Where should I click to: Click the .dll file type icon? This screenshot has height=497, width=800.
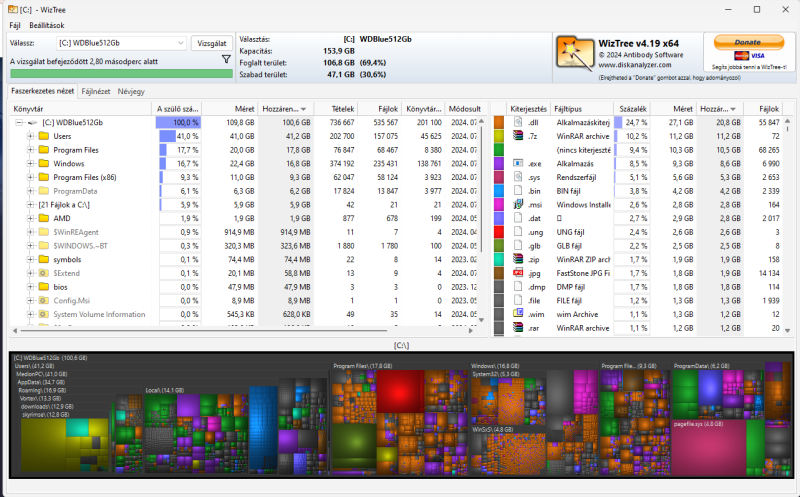coord(518,122)
